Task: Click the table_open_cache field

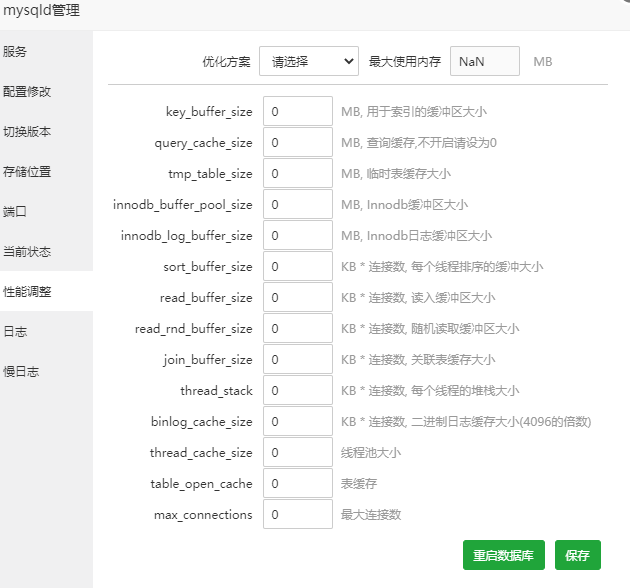Action: [x=298, y=483]
